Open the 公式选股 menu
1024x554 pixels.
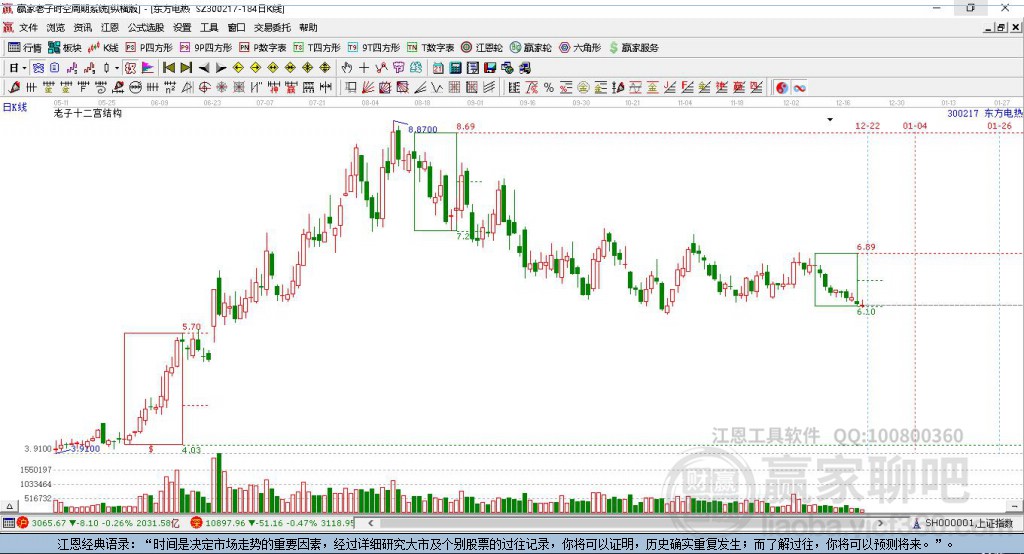145,28
